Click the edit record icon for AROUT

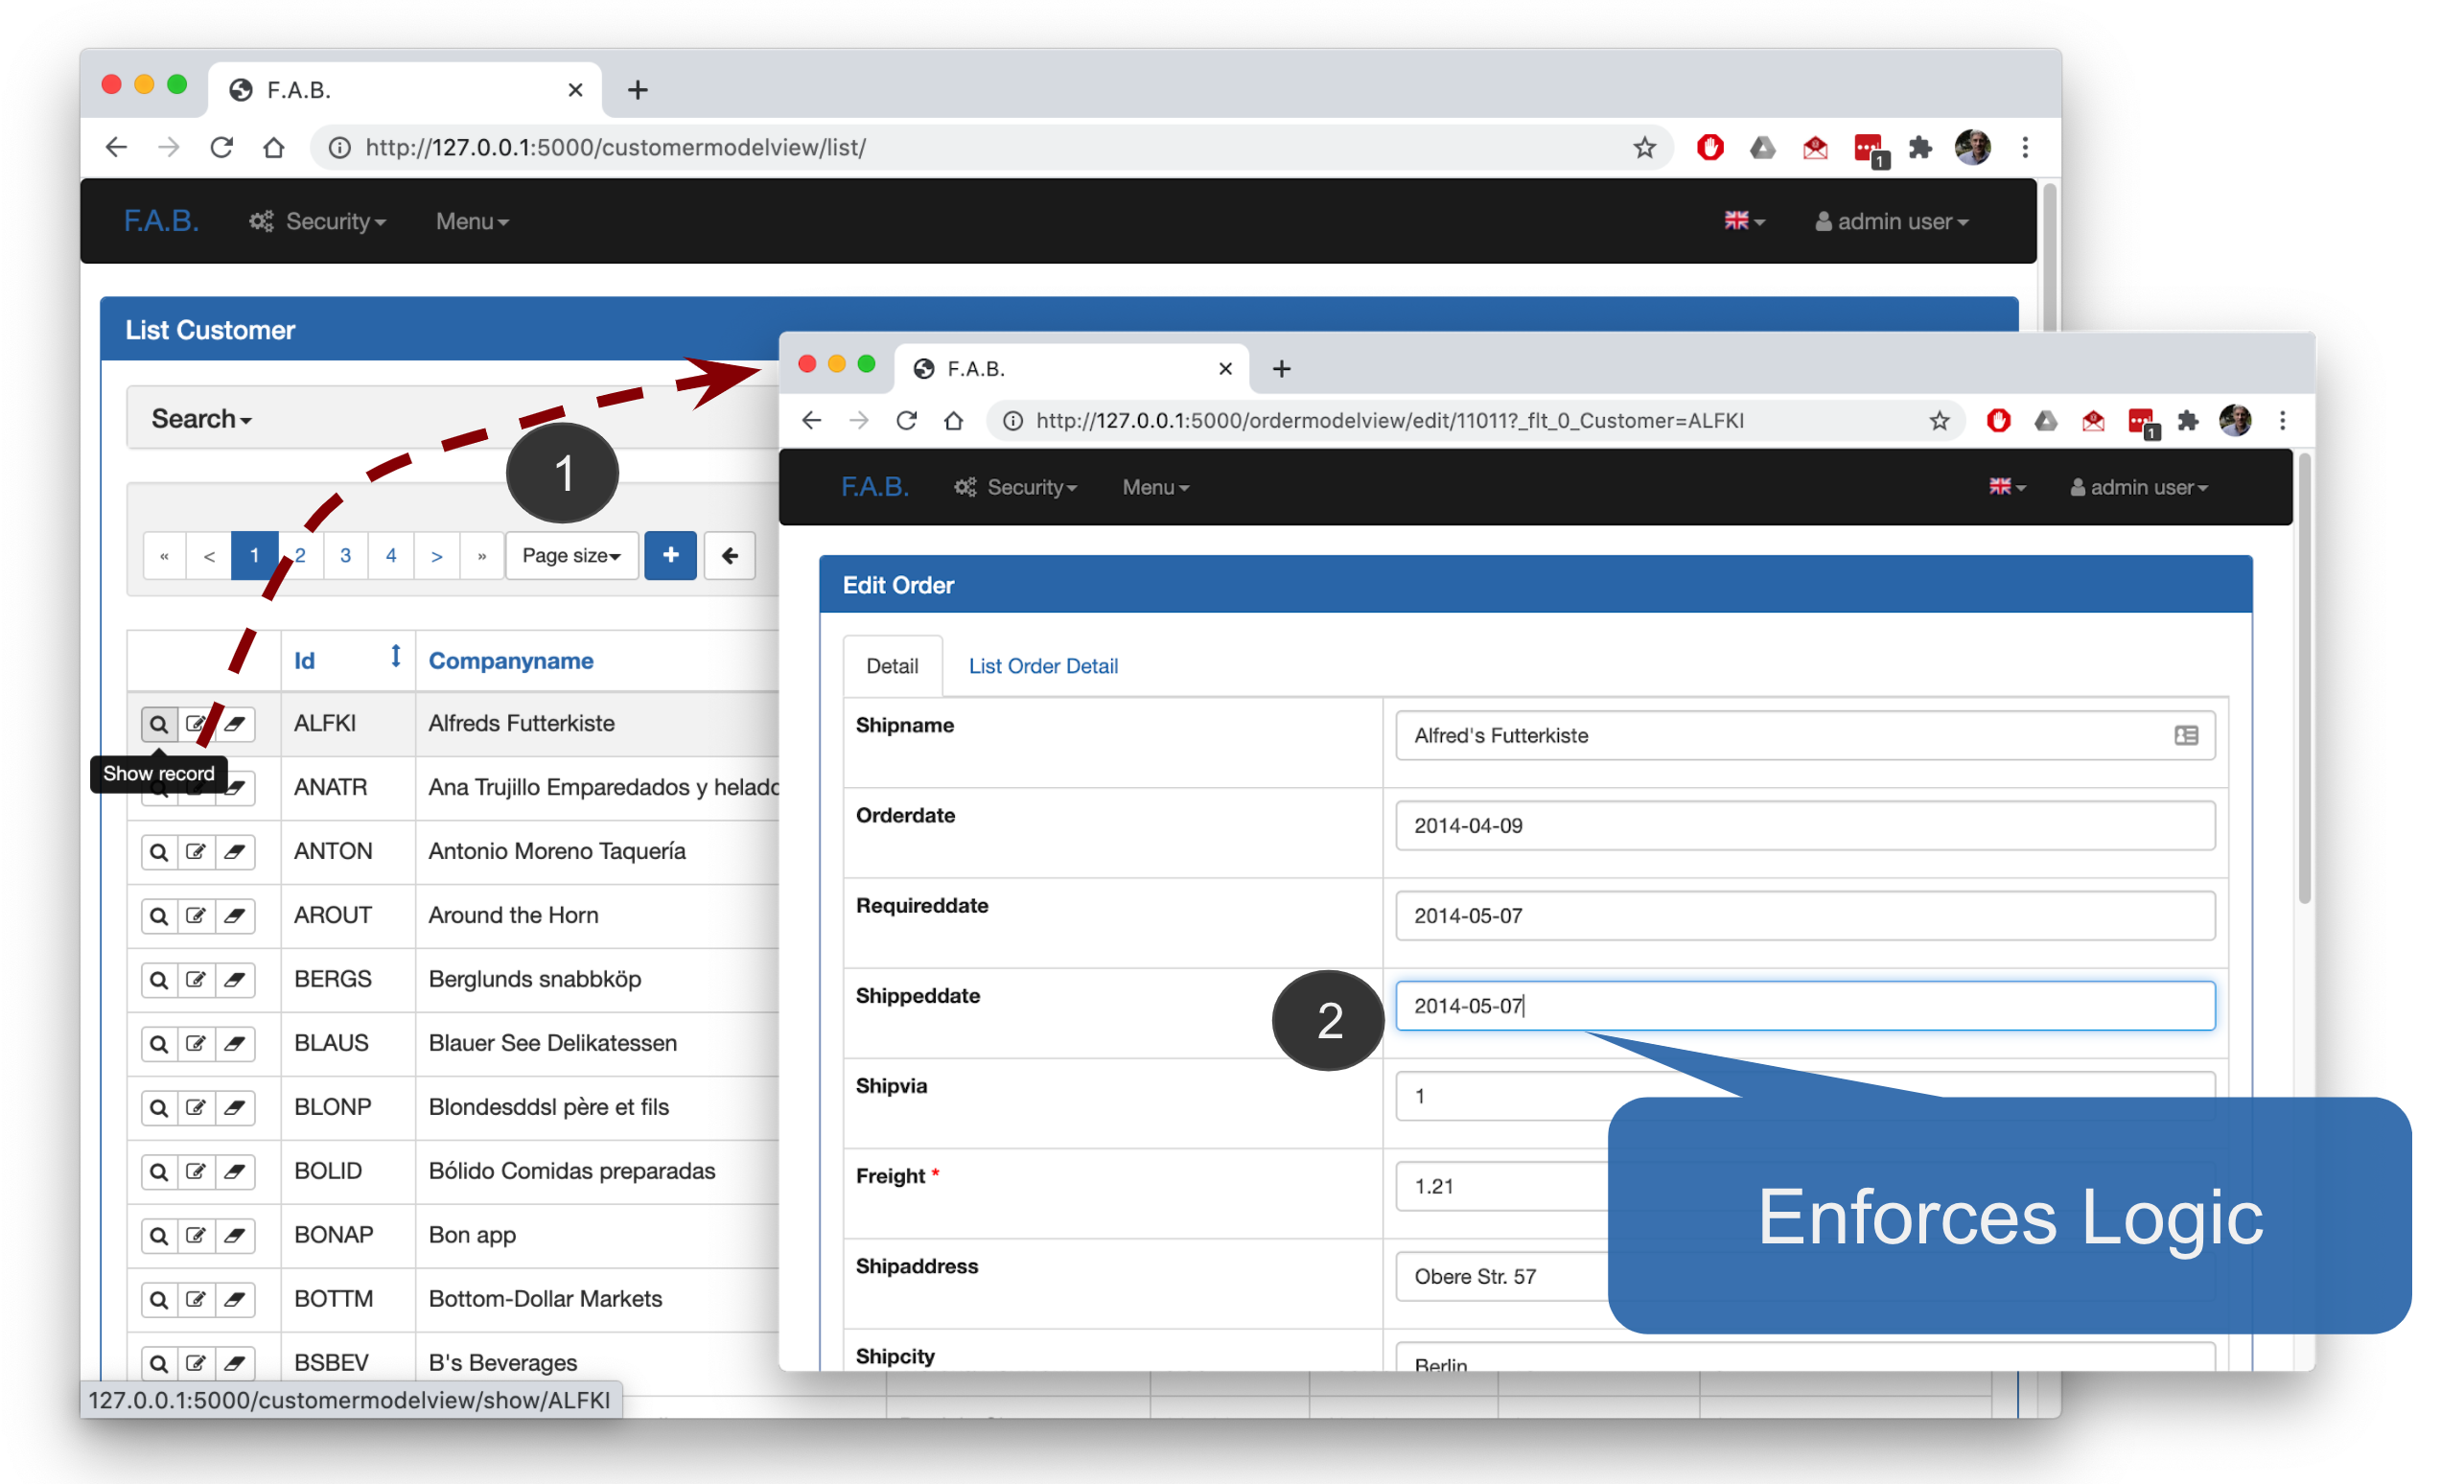click(x=196, y=916)
